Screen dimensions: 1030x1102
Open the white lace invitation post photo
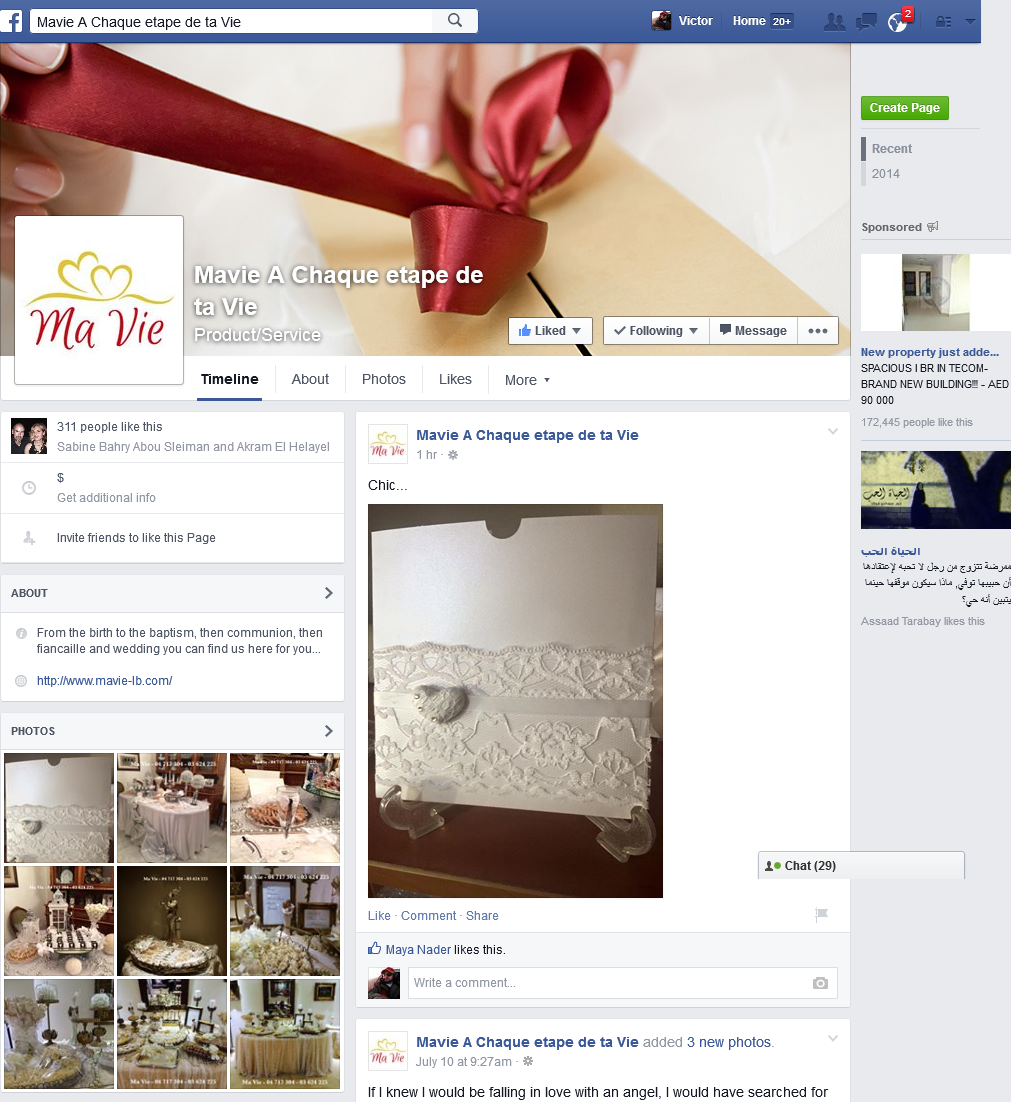[x=515, y=701]
